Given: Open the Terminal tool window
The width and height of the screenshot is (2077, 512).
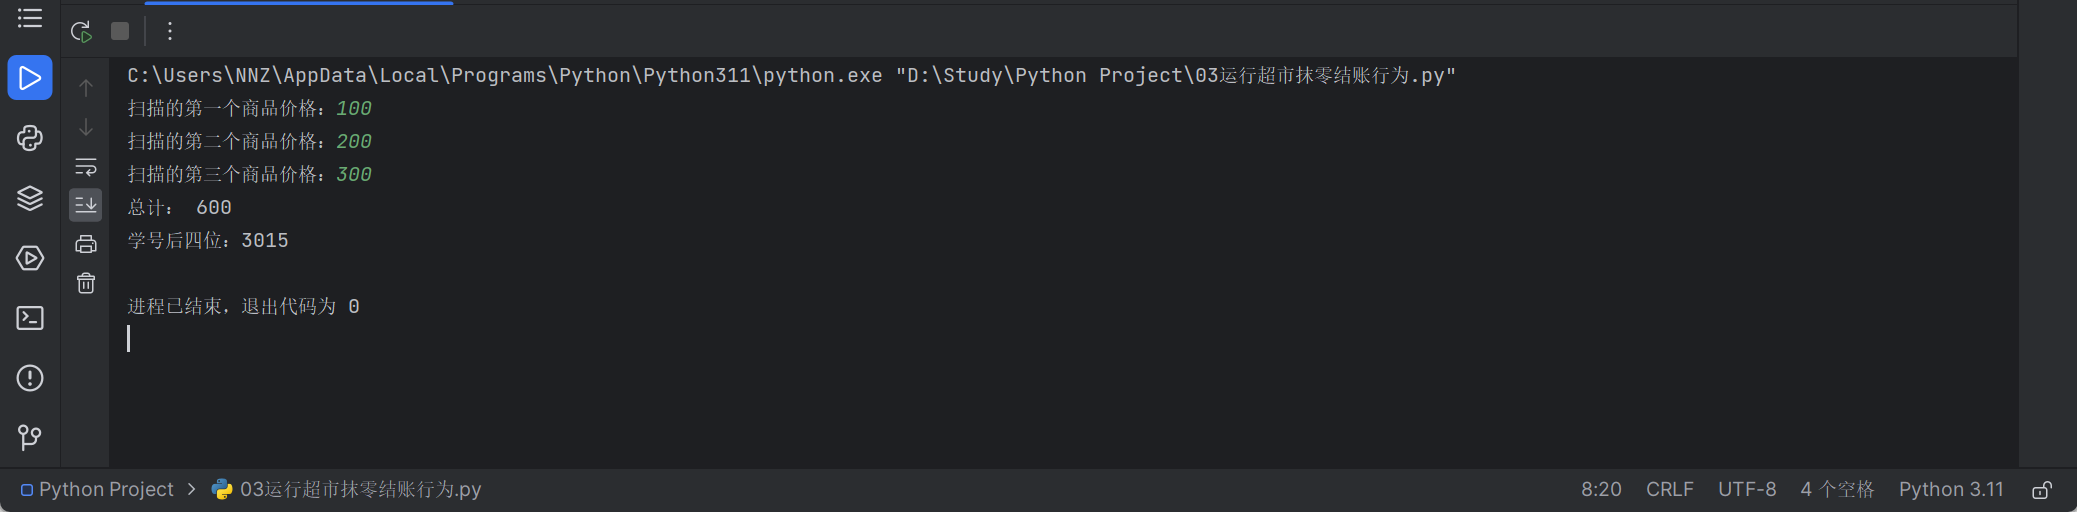Looking at the screenshot, I should point(30,318).
